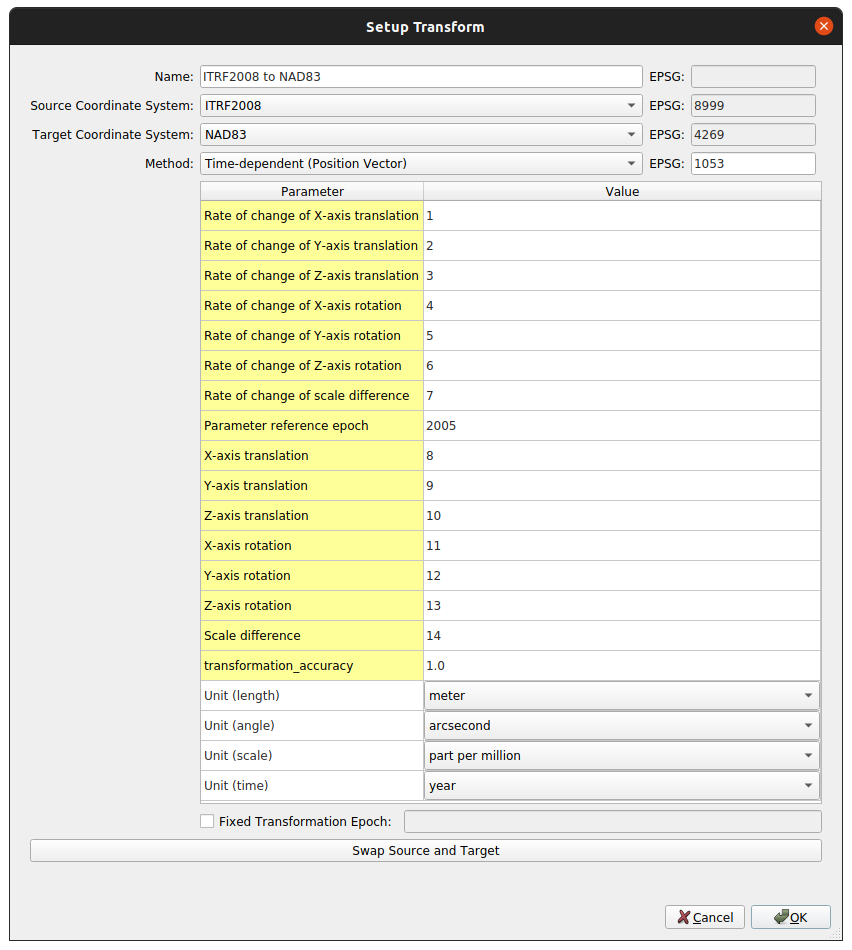The image size is (852, 950).
Task: Click the Cancel button
Action: point(705,917)
